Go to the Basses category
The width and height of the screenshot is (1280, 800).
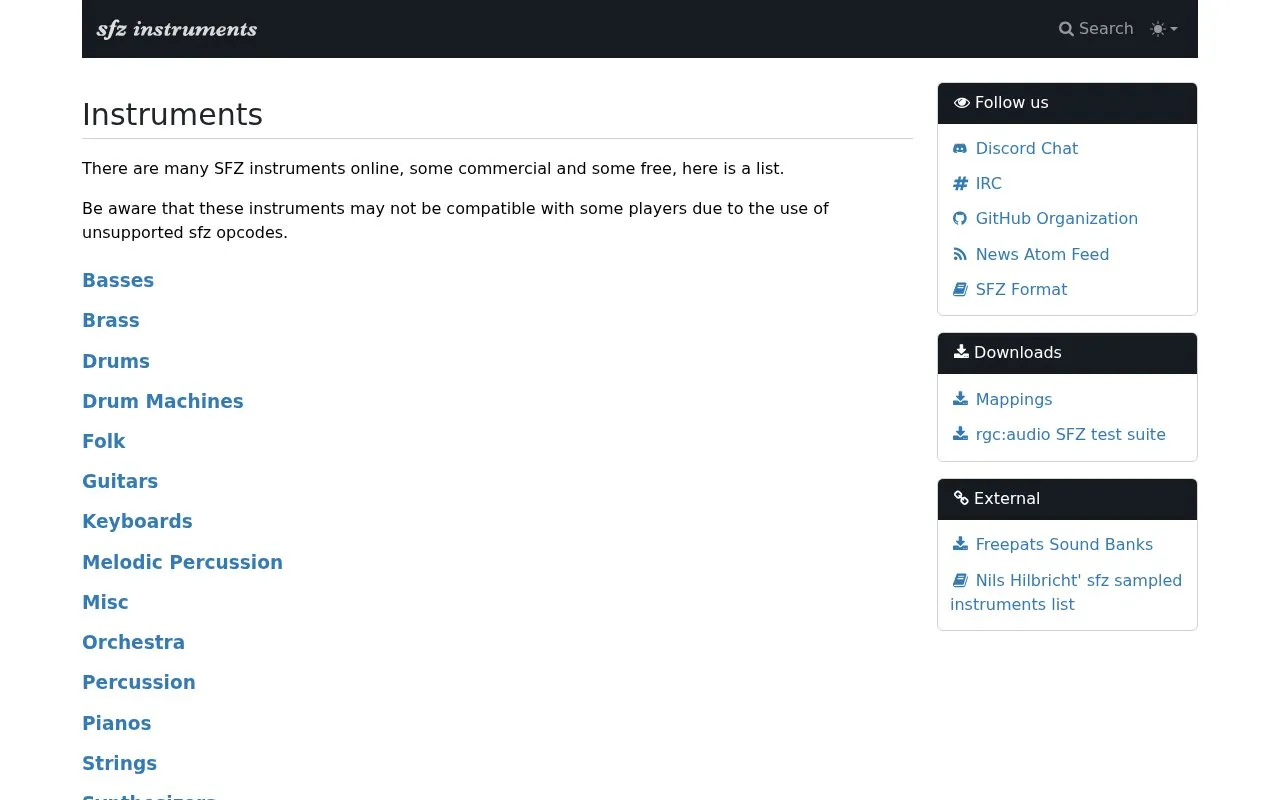point(118,280)
